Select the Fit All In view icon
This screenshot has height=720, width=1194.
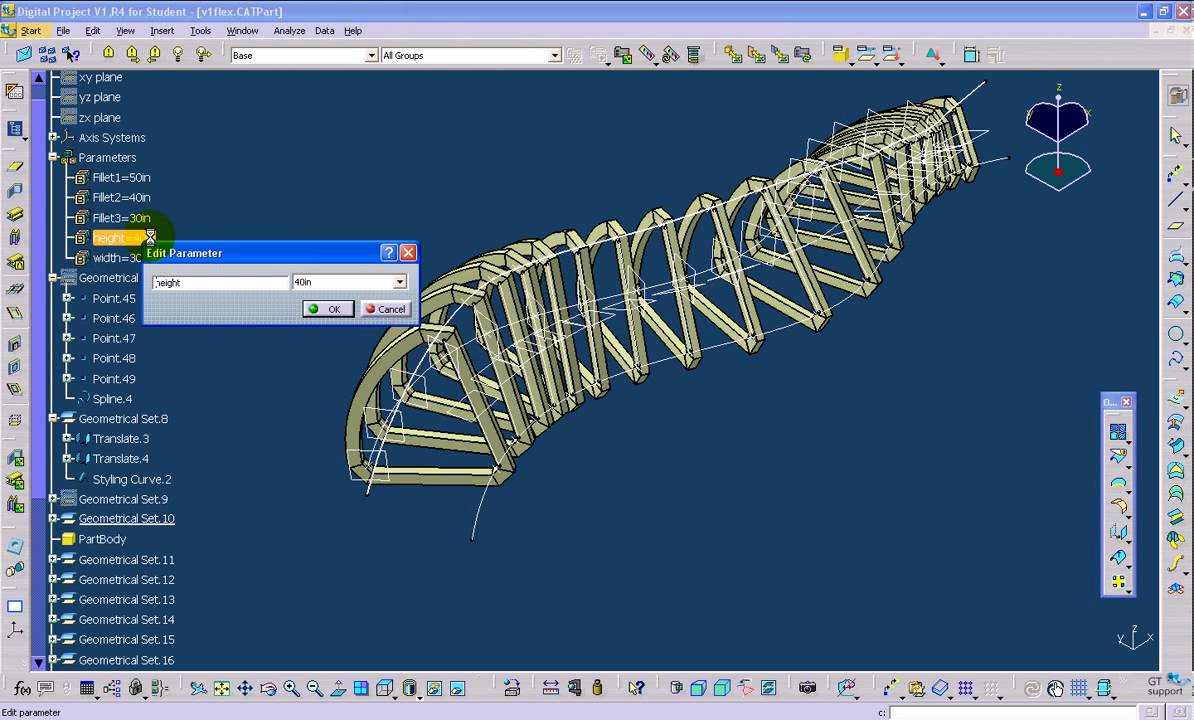click(x=222, y=689)
